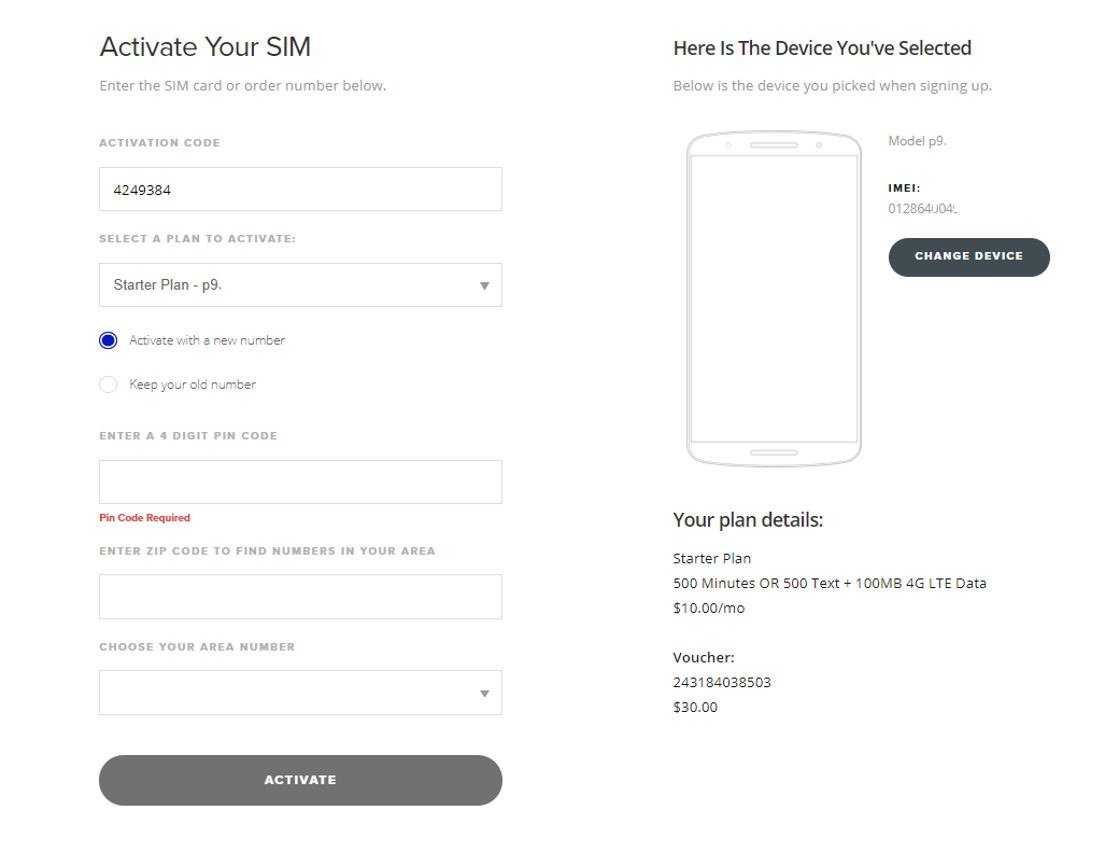Open the area number selection arrow
Viewport: 1105px width, 866px height.
(484, 692)
